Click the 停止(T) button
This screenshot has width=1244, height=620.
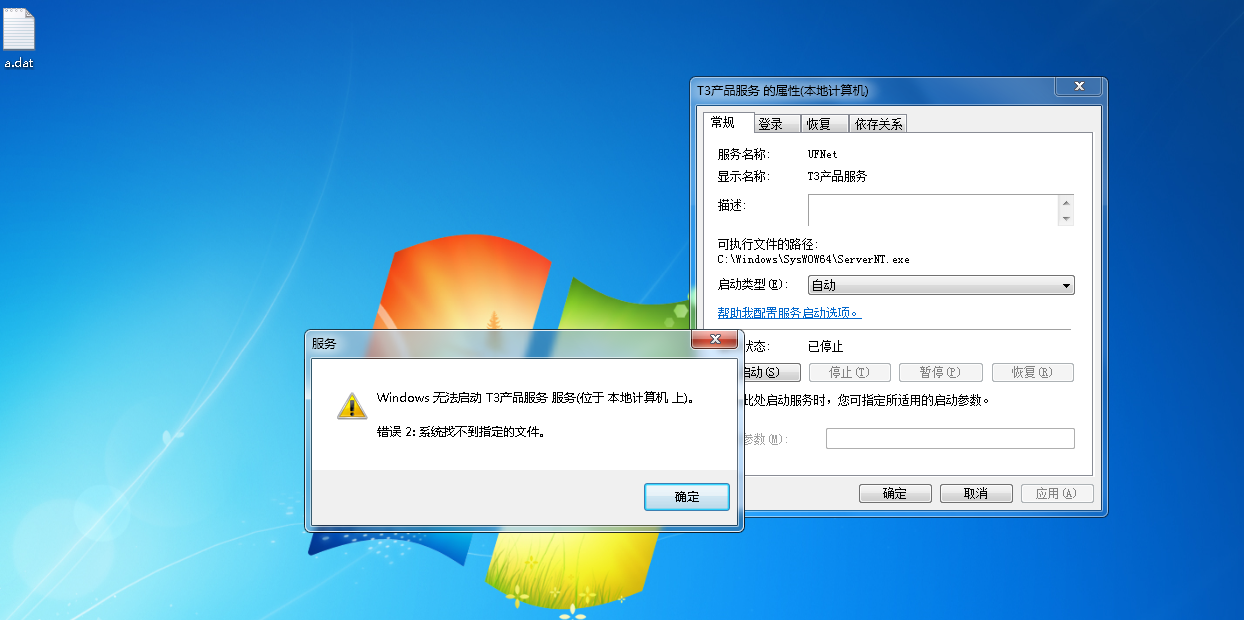coord(847,372)
